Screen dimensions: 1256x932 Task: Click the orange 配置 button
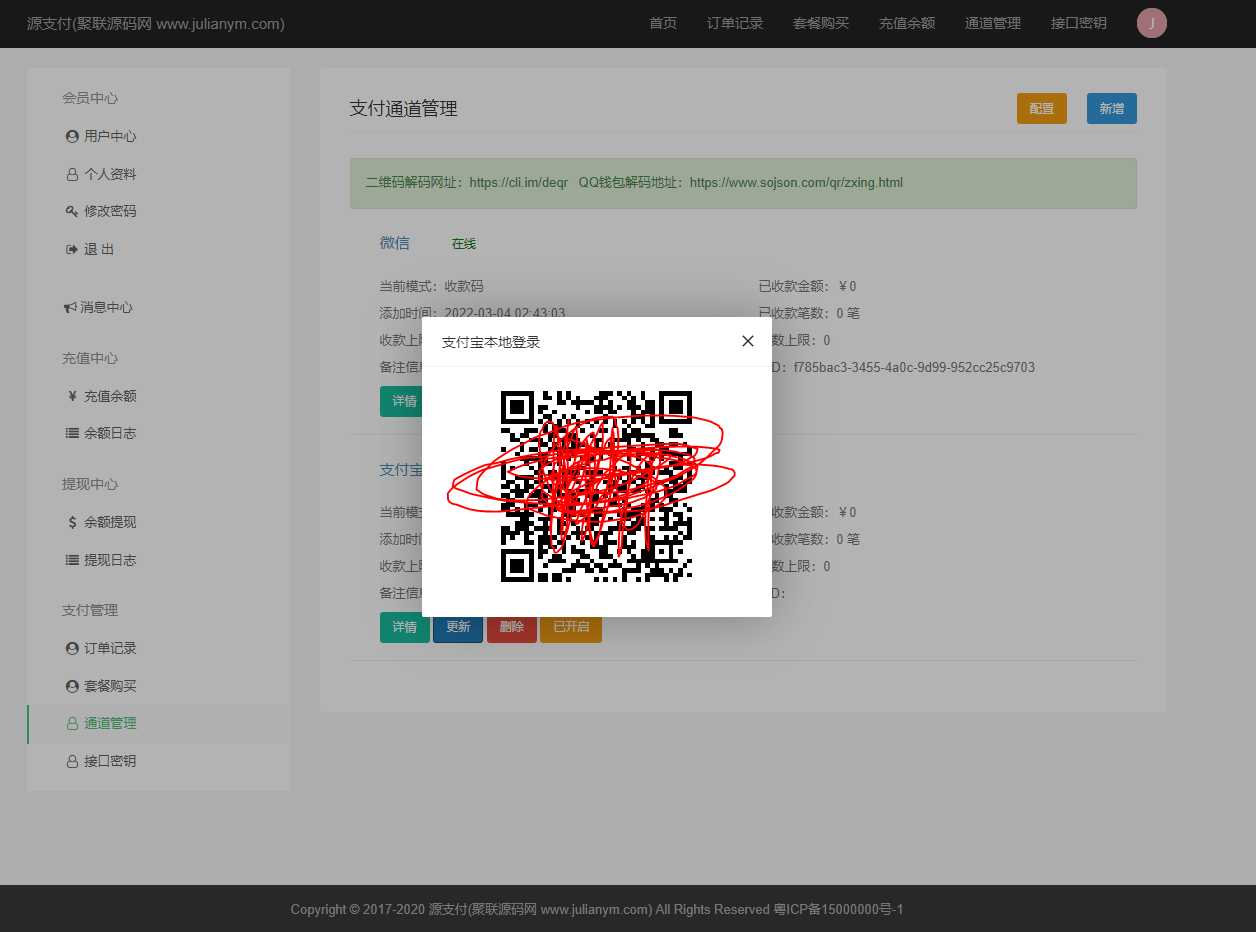click(1042, 108)
